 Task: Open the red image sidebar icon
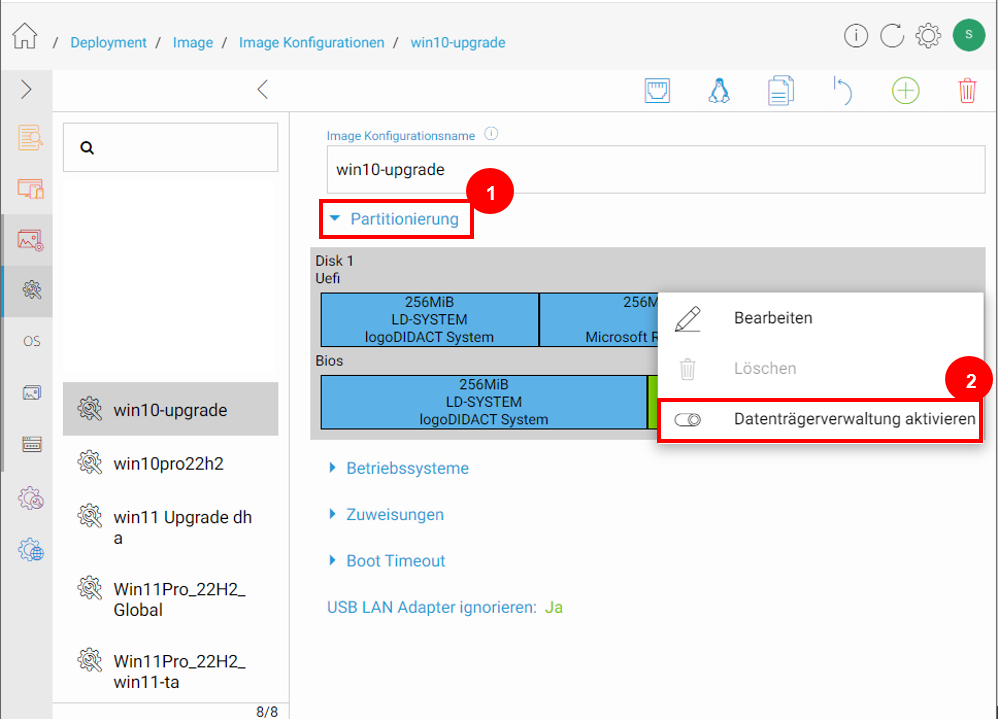tap(31, 240)
